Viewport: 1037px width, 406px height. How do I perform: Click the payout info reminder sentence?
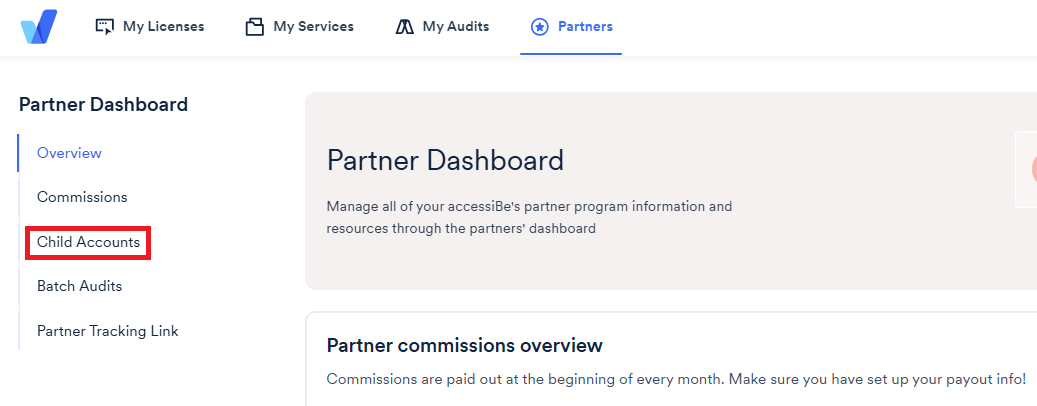(x=677, y=380)
